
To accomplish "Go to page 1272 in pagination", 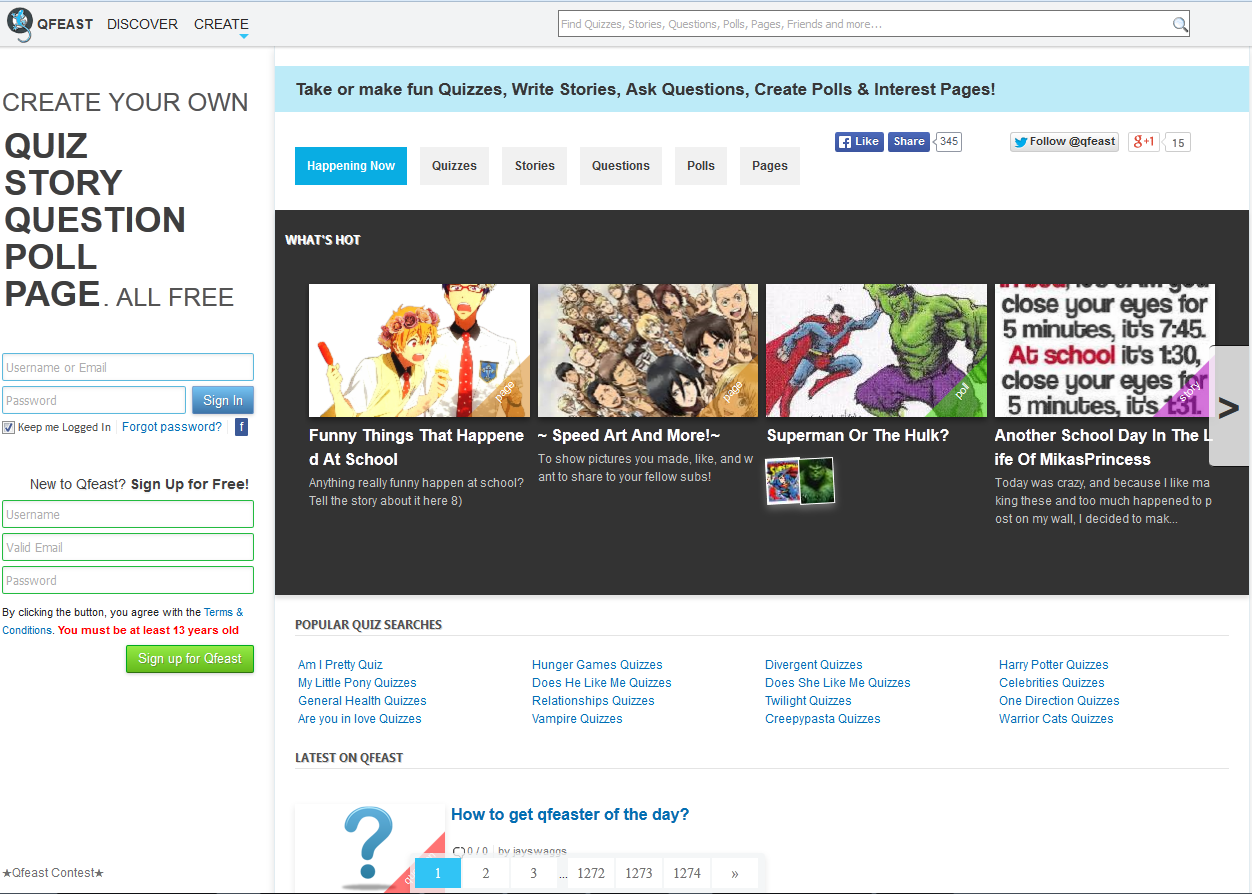I will click(591, 873).
